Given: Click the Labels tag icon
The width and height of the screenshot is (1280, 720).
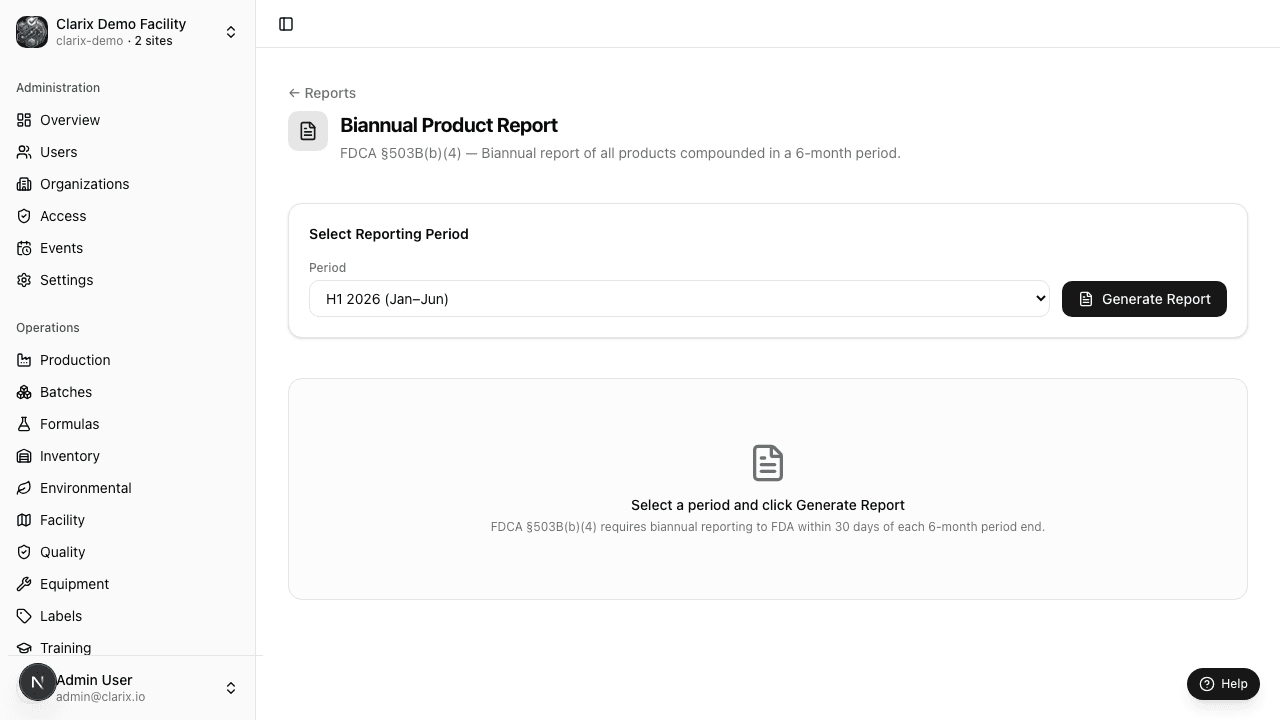Looking at the screenshot, I should tap(24, 616).
